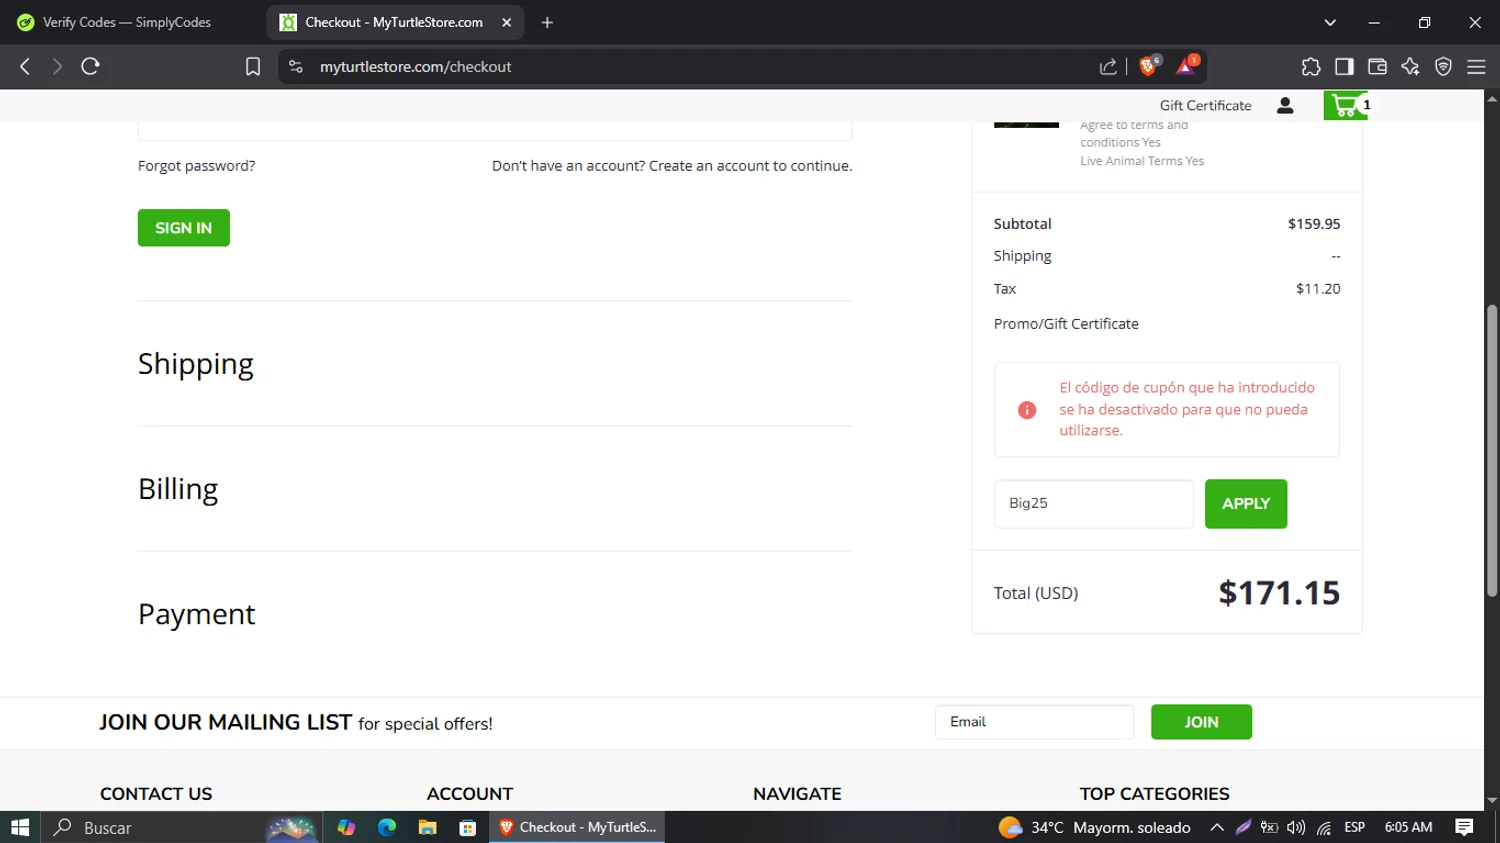This screenshot has width=1500, height=843.
Task: Reload the checkout page
Action: click(90, 66)
